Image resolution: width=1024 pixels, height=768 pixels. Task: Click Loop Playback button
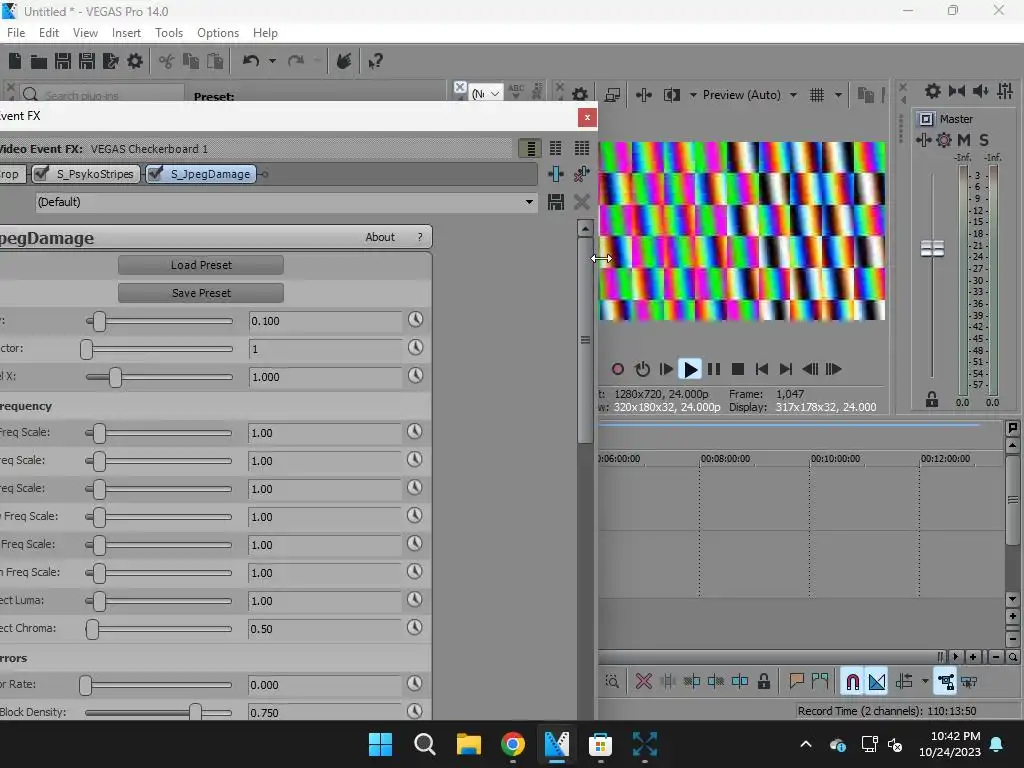pos(642,370)
